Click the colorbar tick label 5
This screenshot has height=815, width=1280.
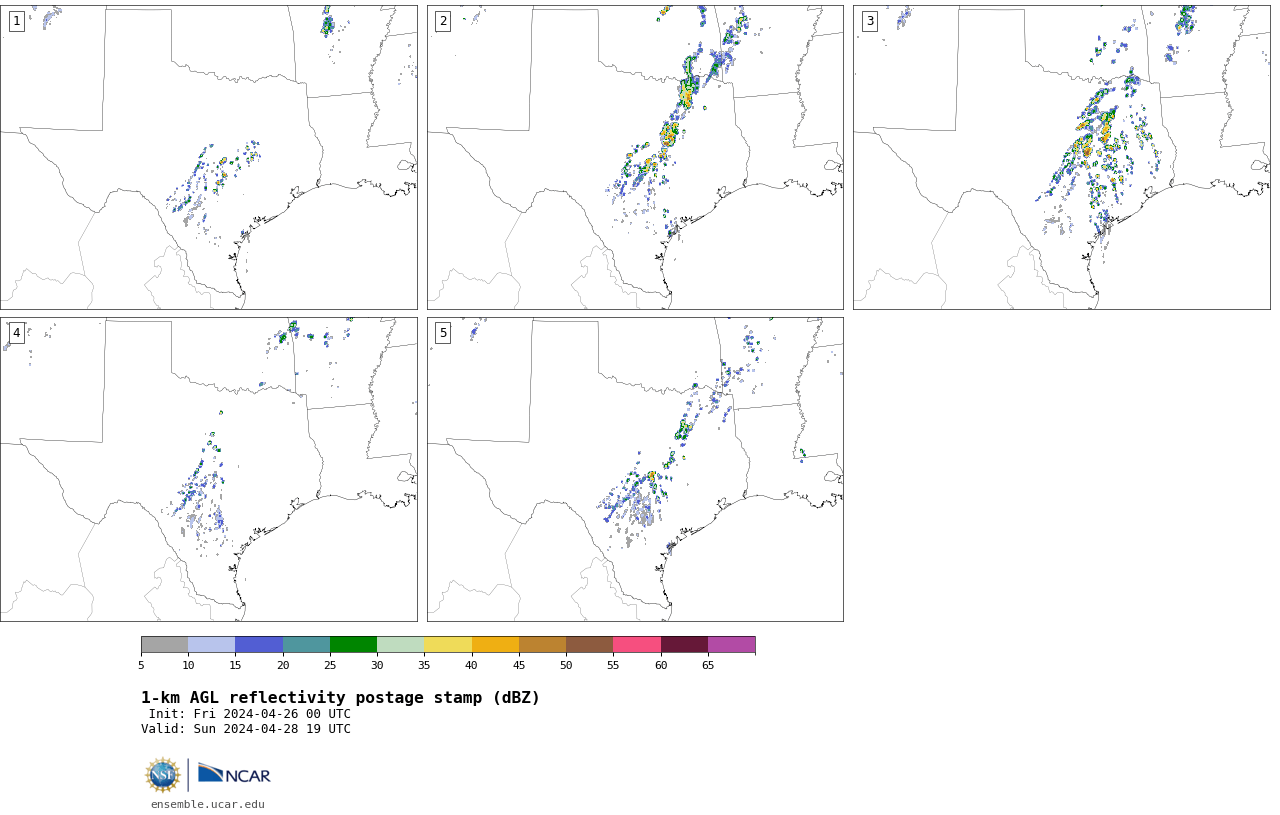(141, 665)
